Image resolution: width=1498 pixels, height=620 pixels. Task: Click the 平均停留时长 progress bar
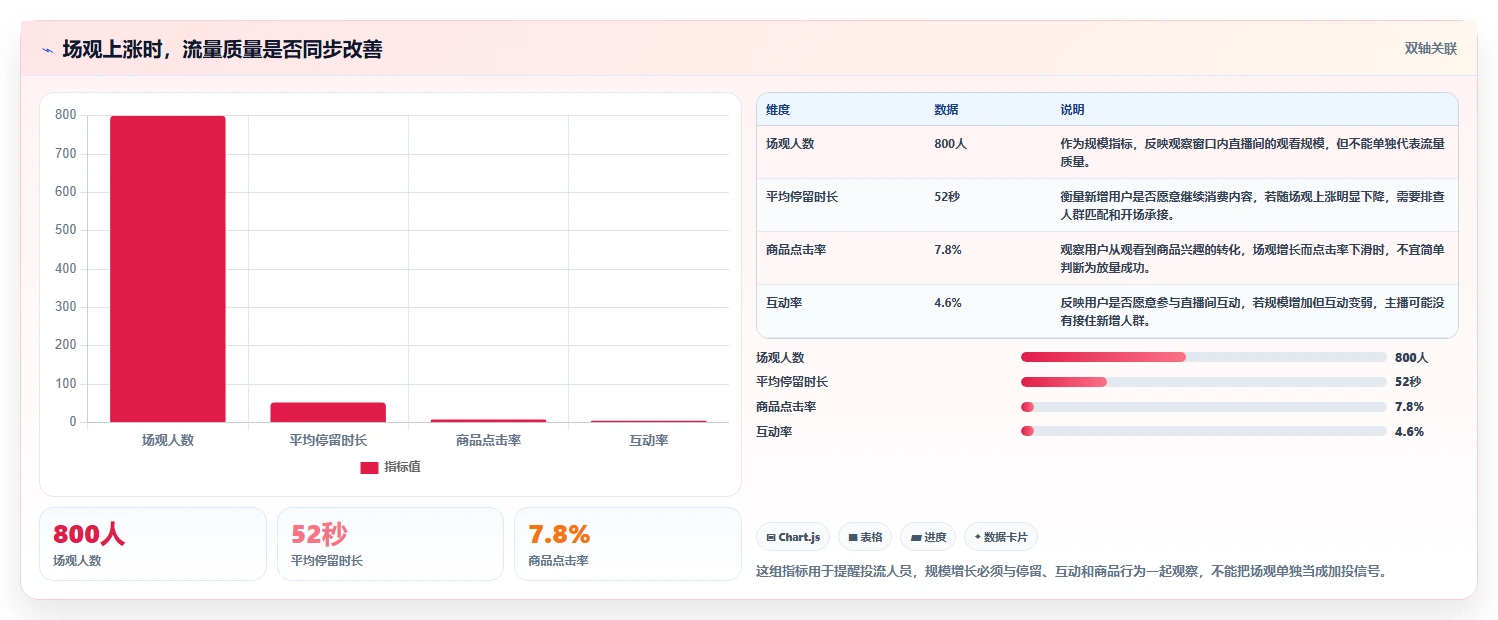(1204, 382)
